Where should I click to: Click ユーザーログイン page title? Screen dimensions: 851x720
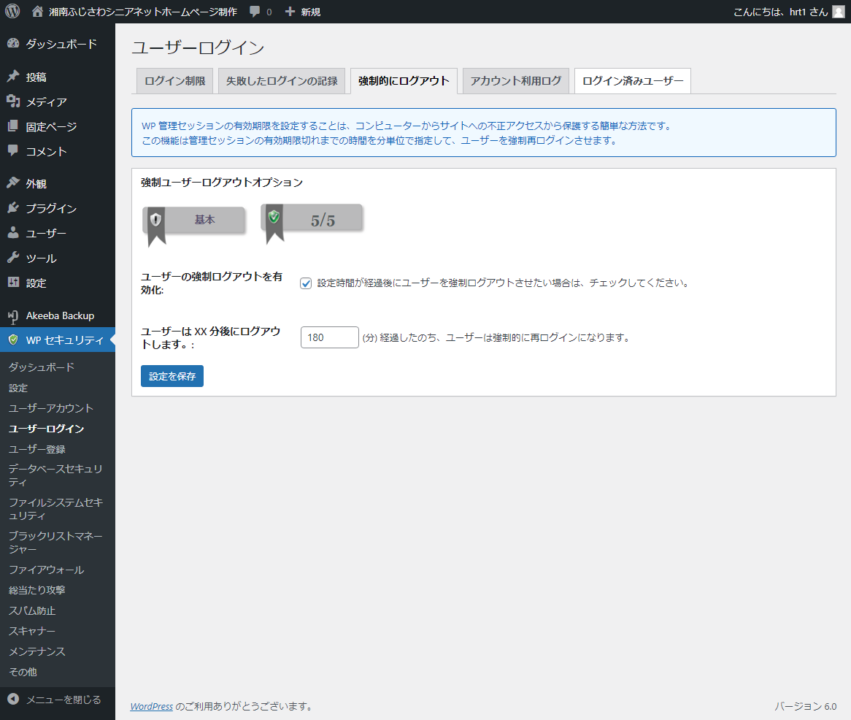click(198, 48)
